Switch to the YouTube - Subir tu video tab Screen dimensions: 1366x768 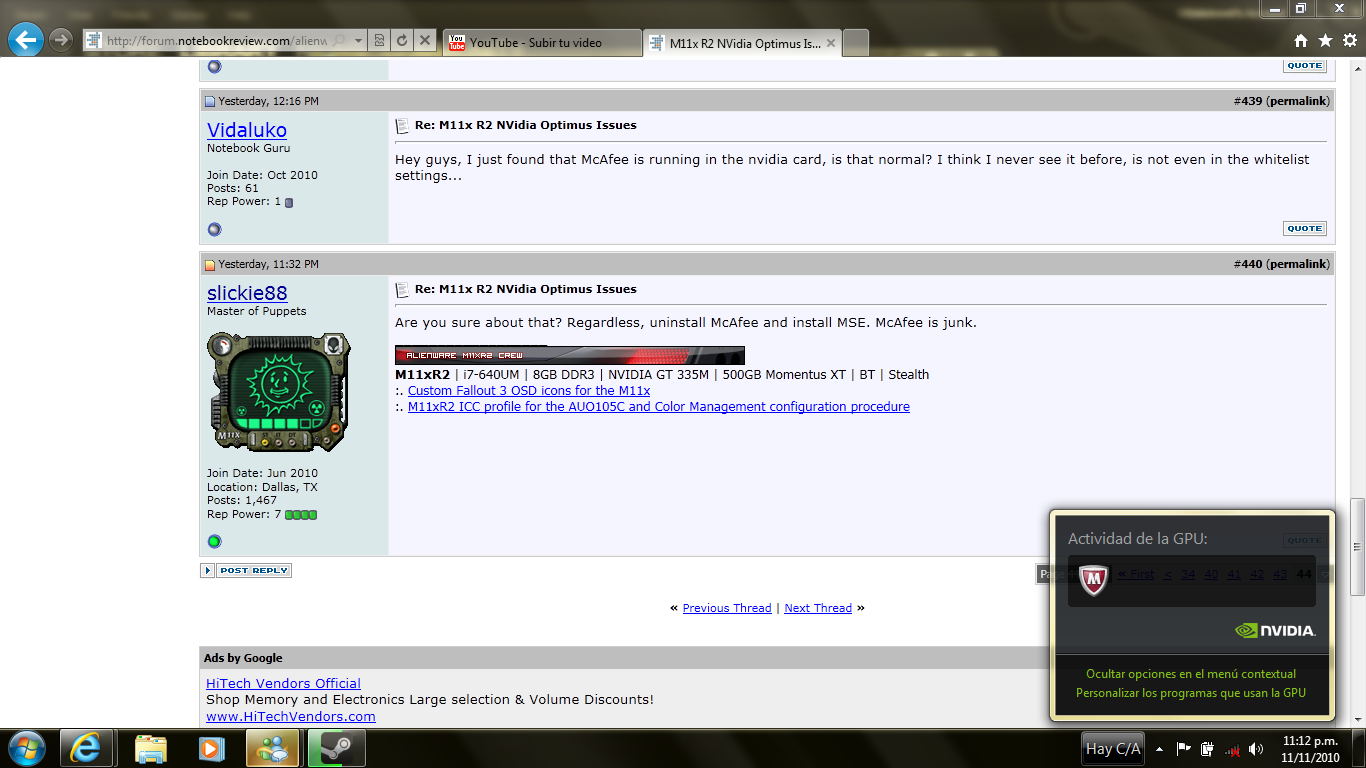click(541, 43)
